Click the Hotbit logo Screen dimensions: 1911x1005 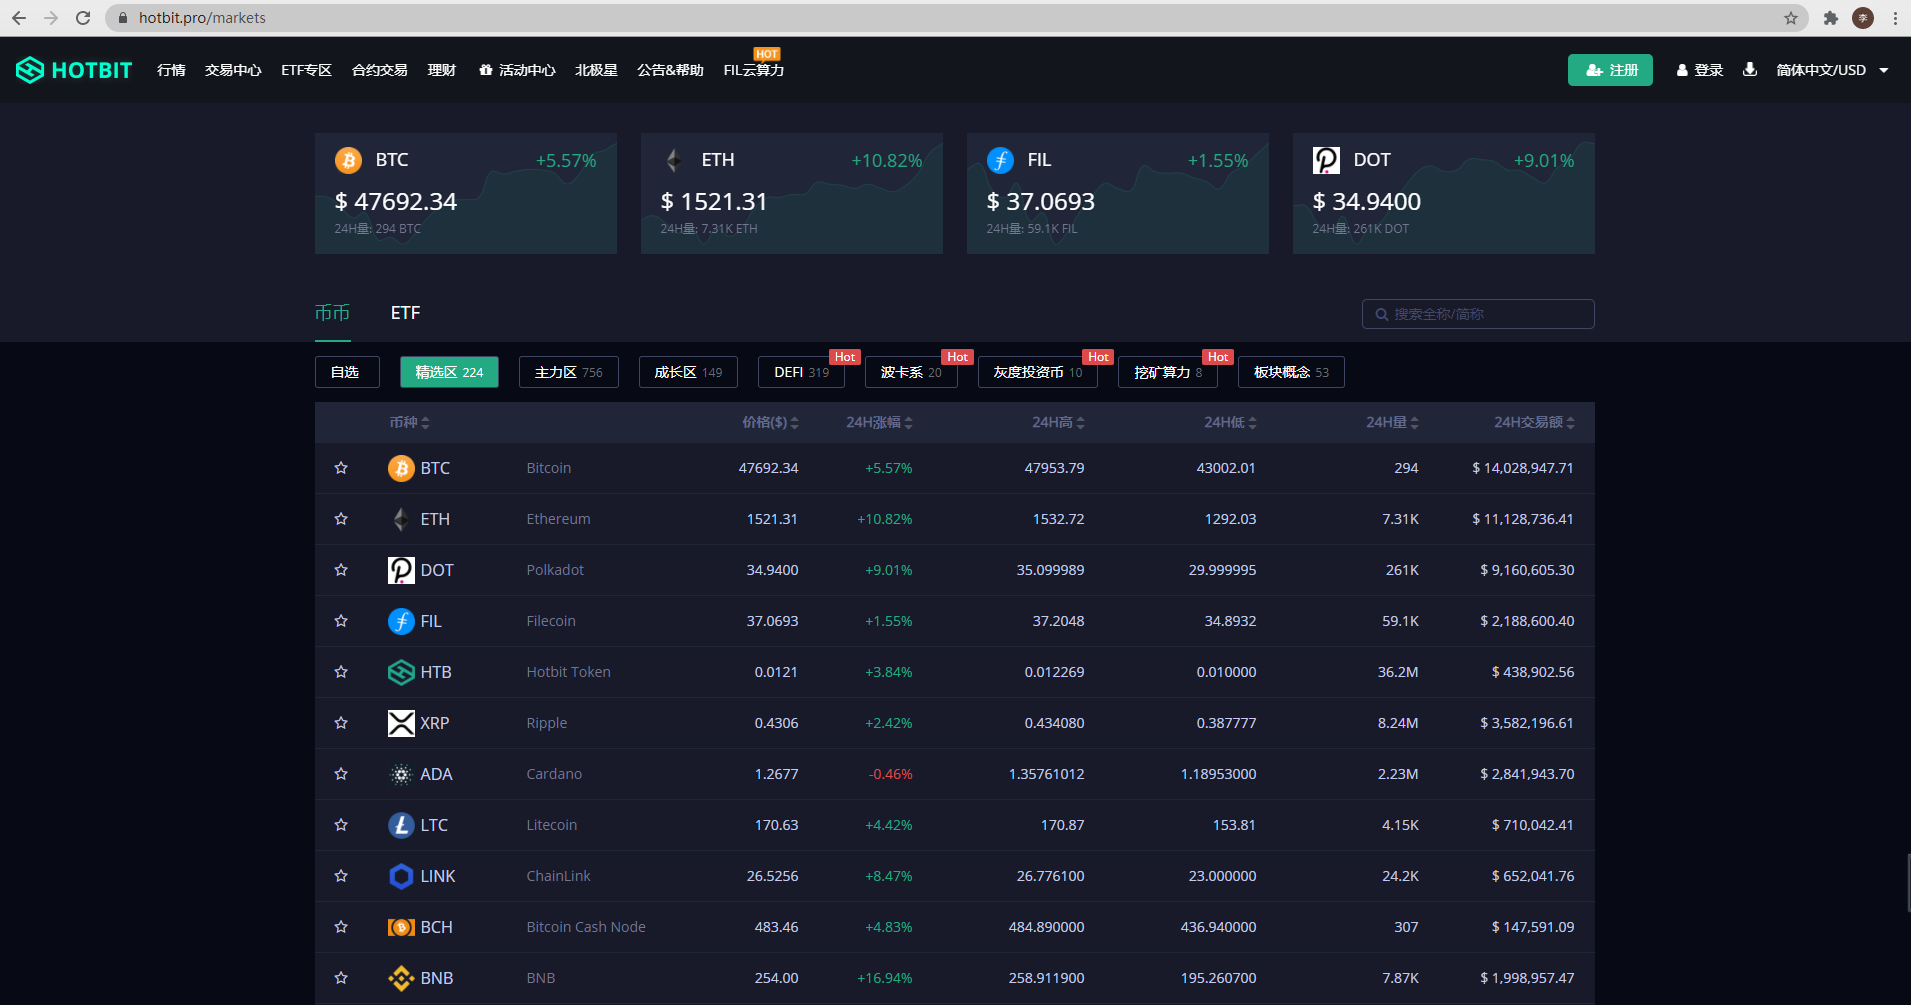point(74,70)
